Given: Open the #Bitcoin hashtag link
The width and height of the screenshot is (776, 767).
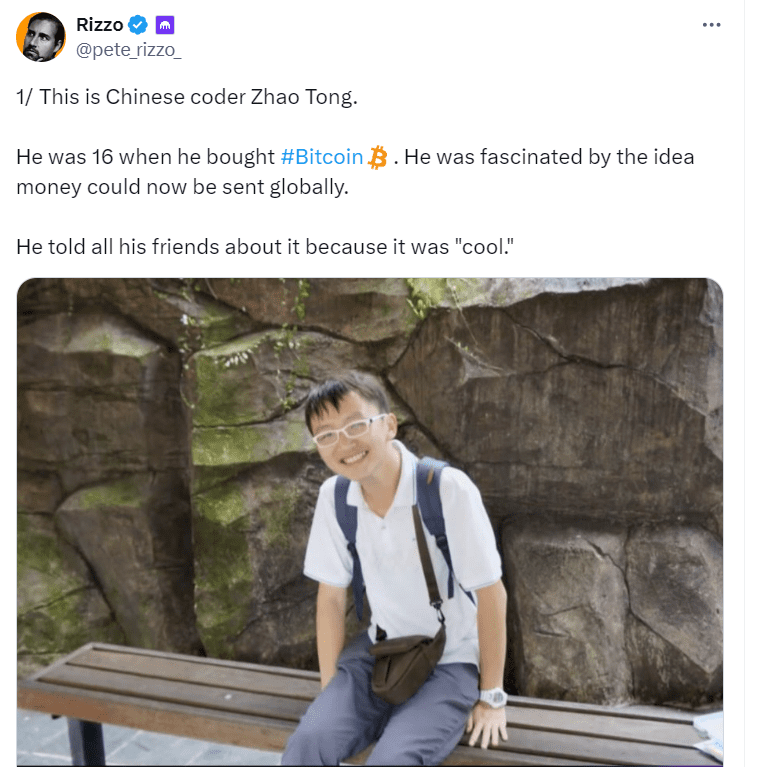Looking at the screenshot, I should (x=322, y=157).
